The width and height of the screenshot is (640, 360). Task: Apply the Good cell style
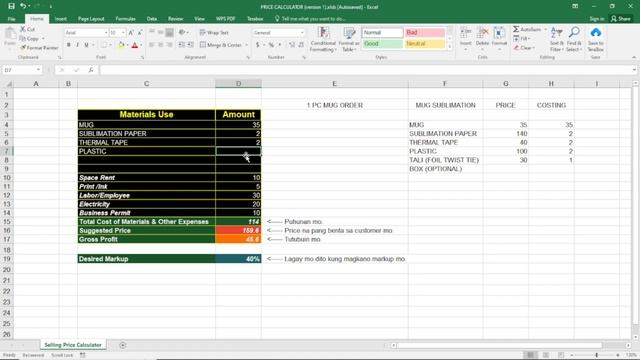[382, 44]
